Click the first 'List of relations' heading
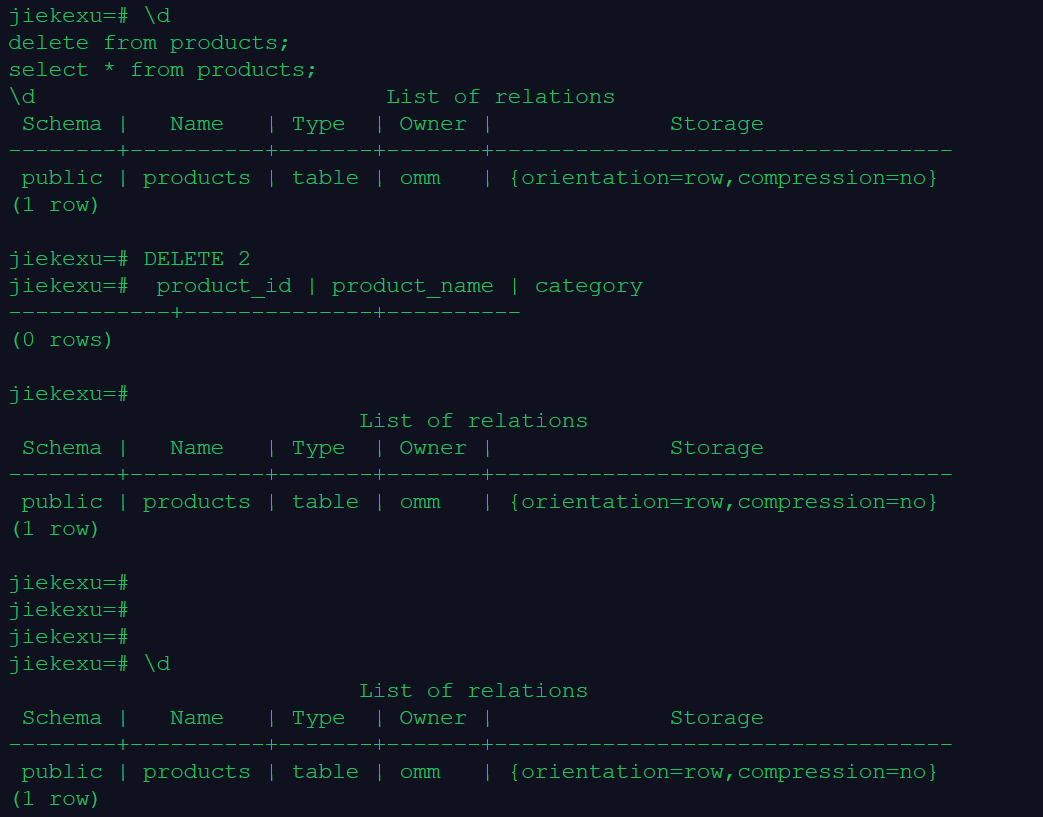 [x=500, y=97]
